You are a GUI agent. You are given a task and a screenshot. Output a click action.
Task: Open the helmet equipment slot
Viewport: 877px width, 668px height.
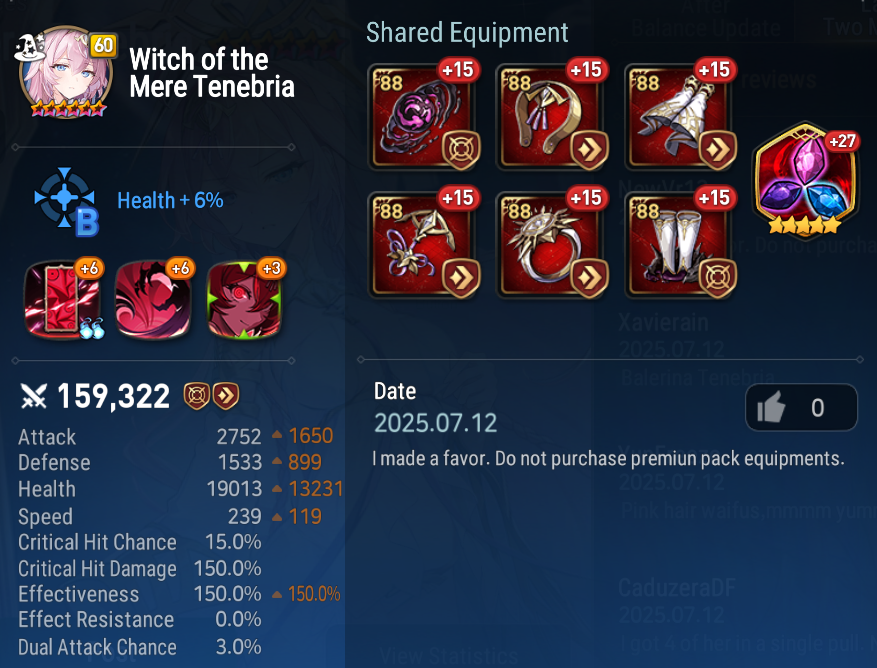pos(551,116)
